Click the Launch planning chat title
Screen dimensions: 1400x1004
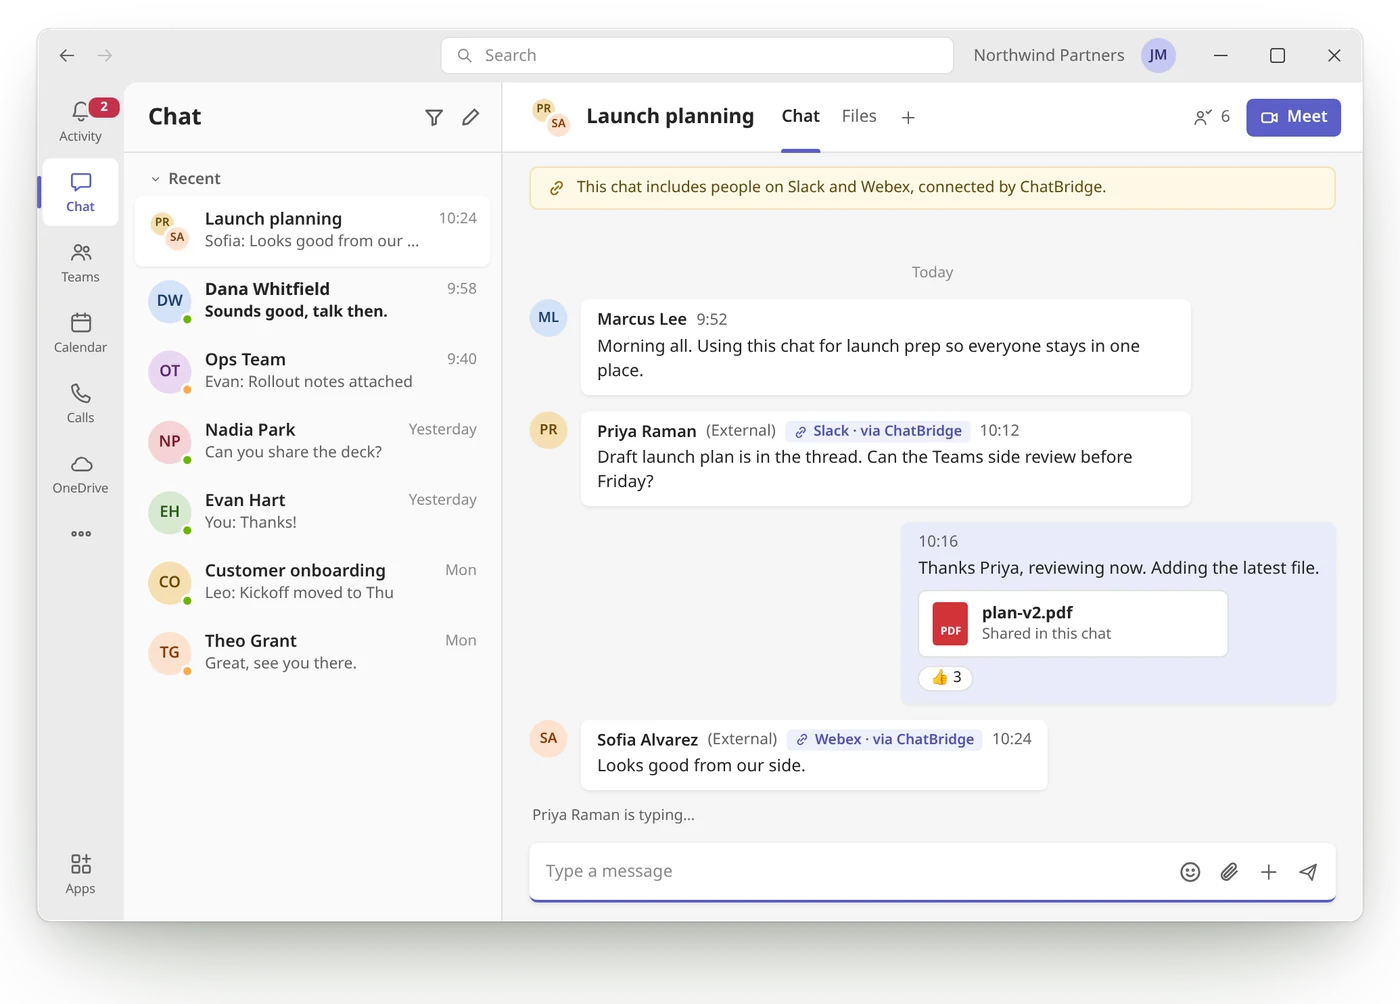(670, 117)
